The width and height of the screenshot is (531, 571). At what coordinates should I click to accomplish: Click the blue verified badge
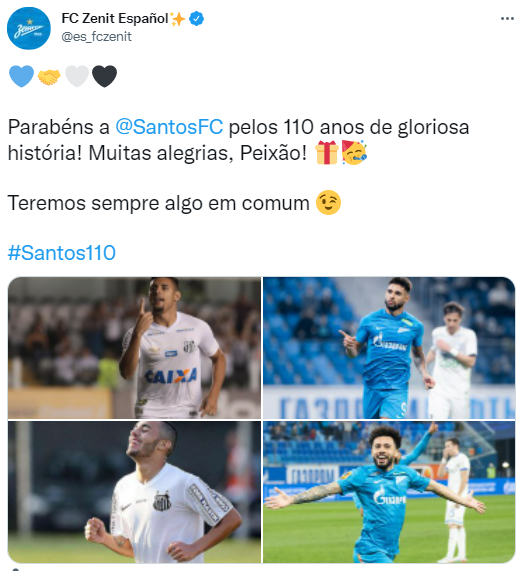(x=197, y=19)
